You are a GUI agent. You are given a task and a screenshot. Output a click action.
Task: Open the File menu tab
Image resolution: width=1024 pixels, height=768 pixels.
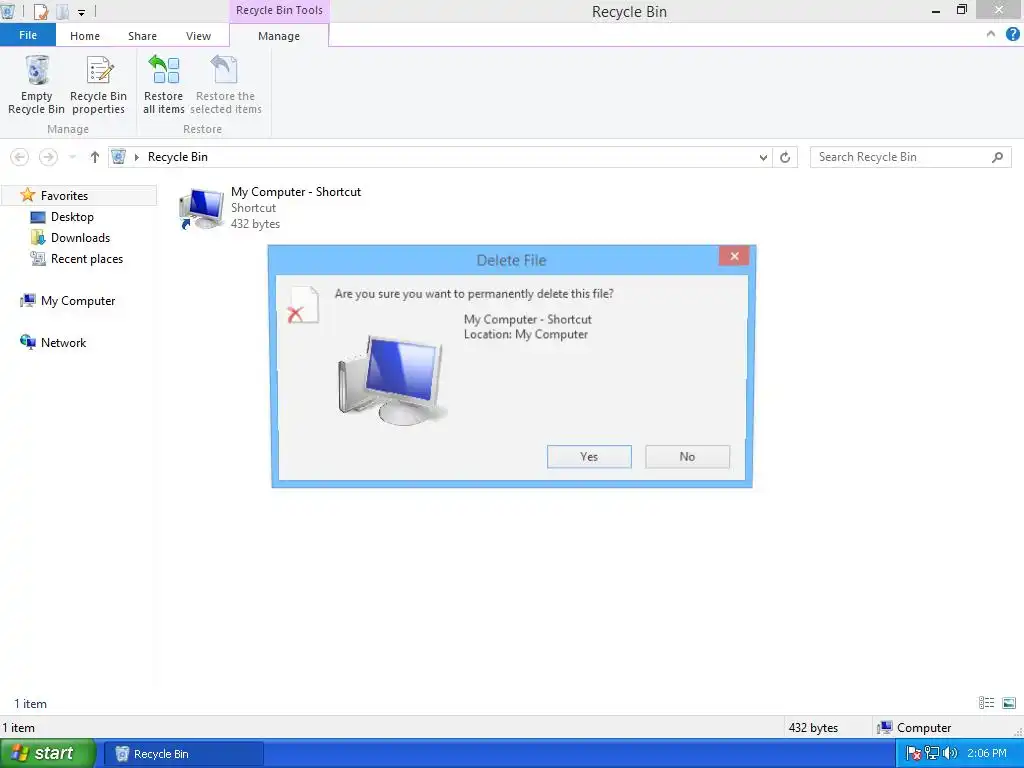click(27, 35)
